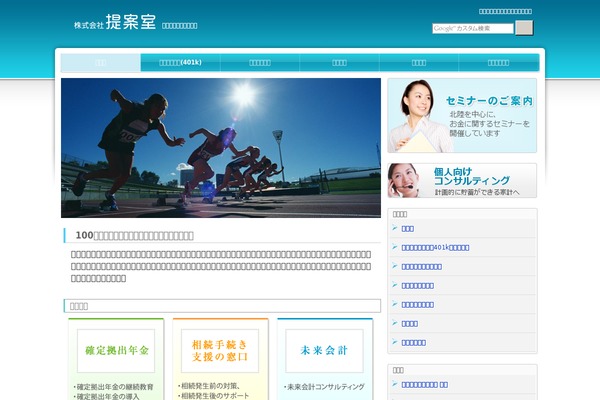600x400 pixels.
Task: Click text 計画的に貯蓄ができる家計へ
Action: pos(477,192)
